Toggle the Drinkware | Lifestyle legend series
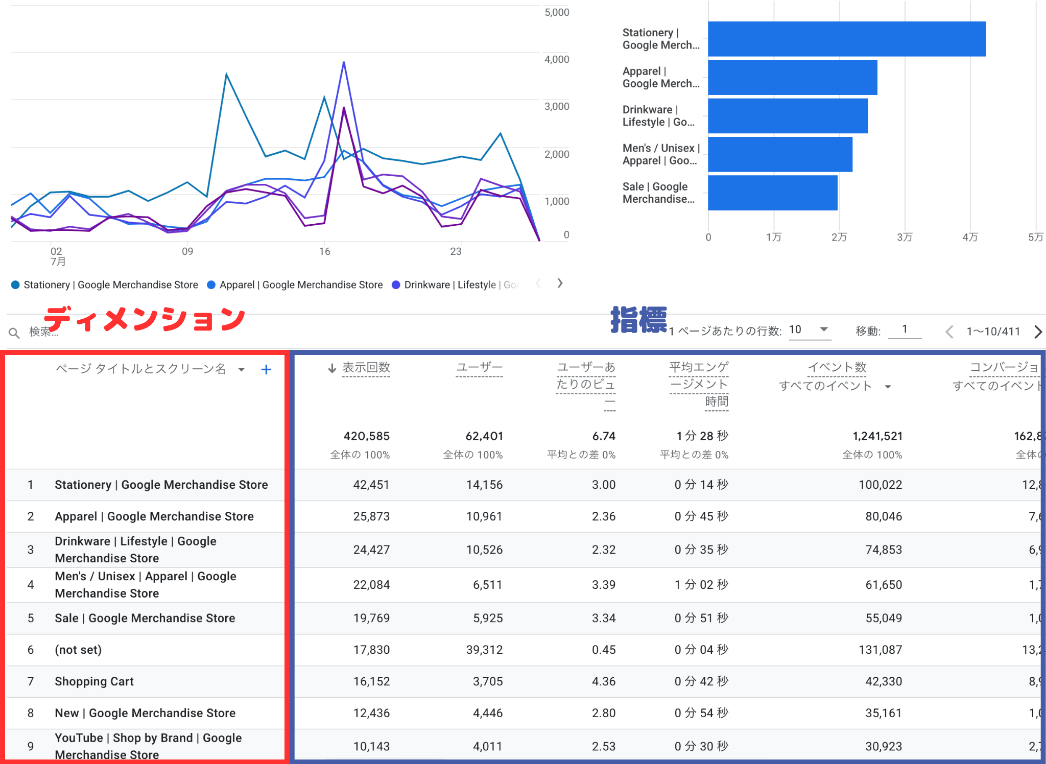The height and width of the screenshot is (764, 1046). [x=455, y=285]
